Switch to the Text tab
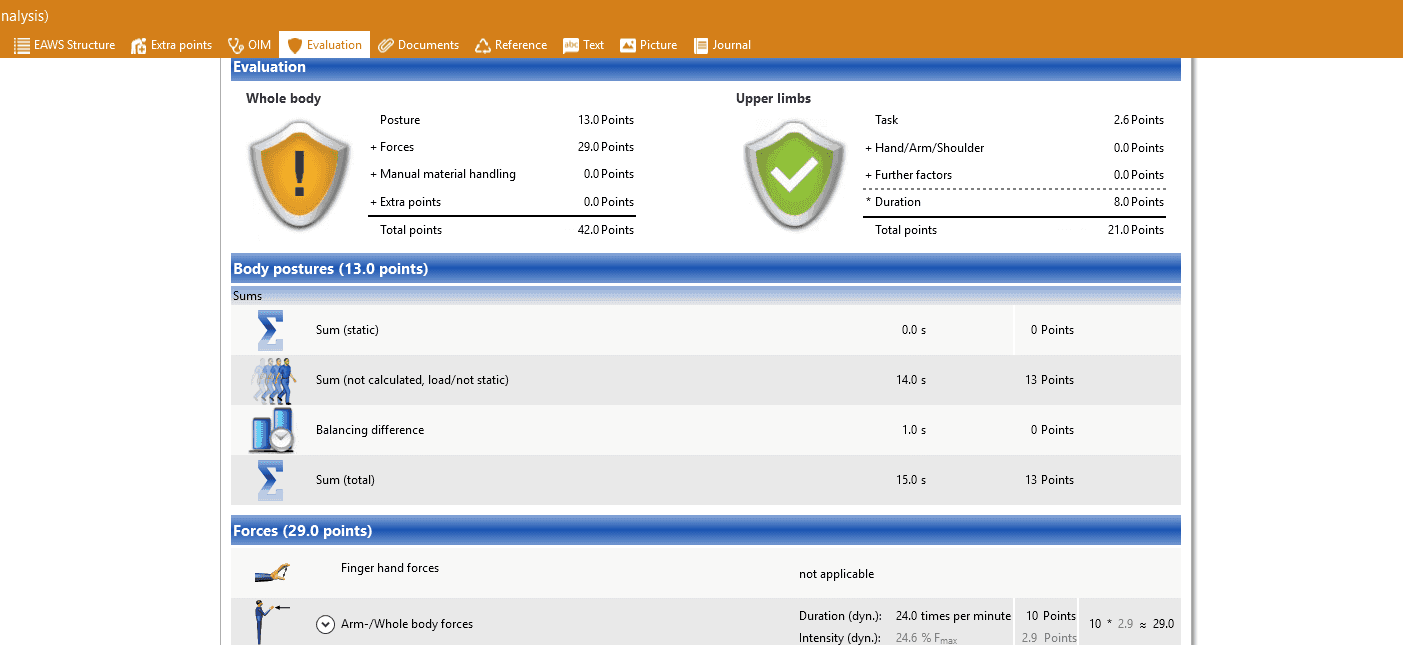 (583, 45)
